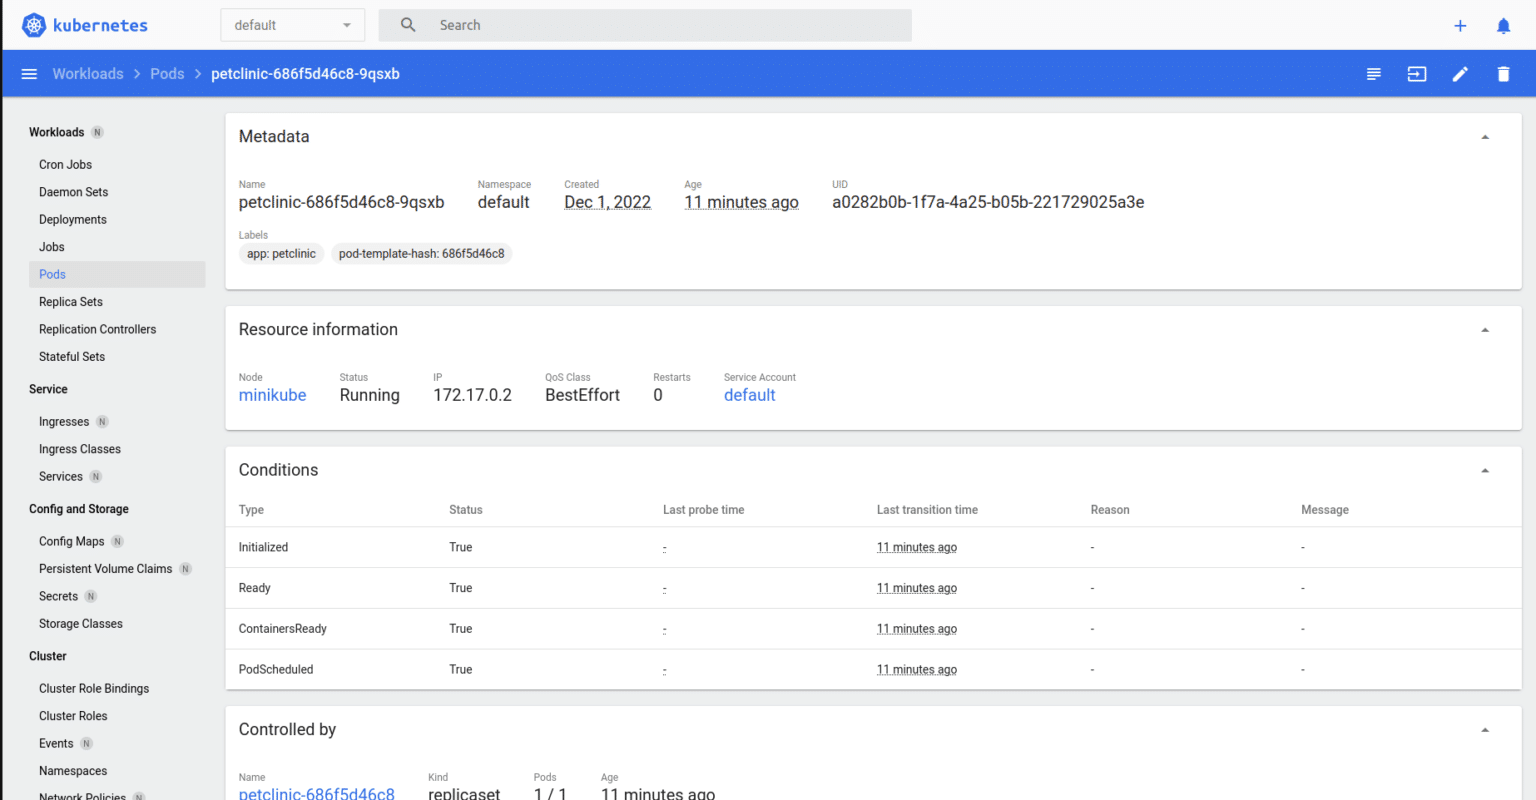Open the notifications bell

(x=1503, y=26)
